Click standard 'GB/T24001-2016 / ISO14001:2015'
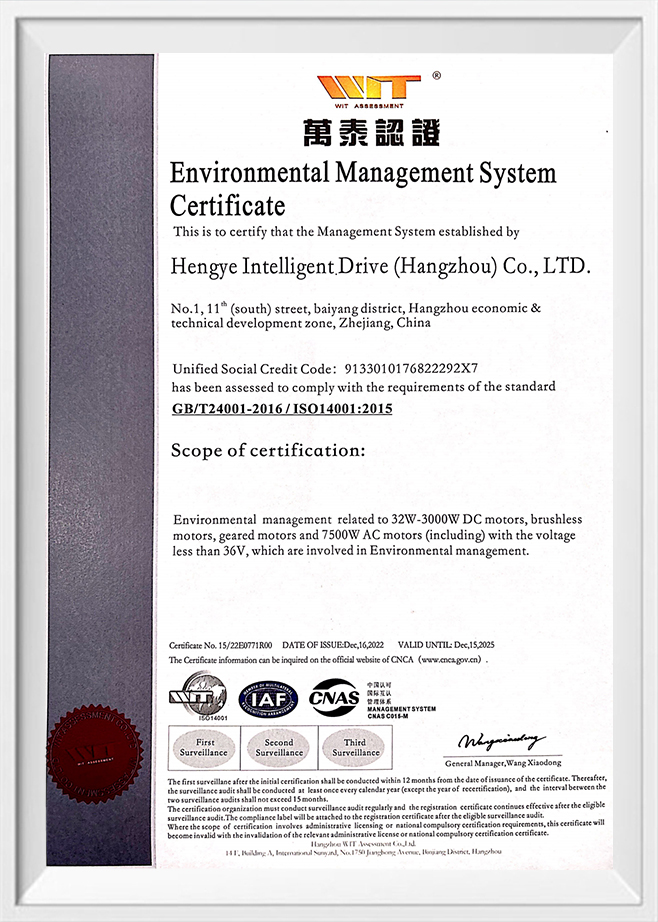The height and width of the screenshot is (922, 658). tap(282, 409)
